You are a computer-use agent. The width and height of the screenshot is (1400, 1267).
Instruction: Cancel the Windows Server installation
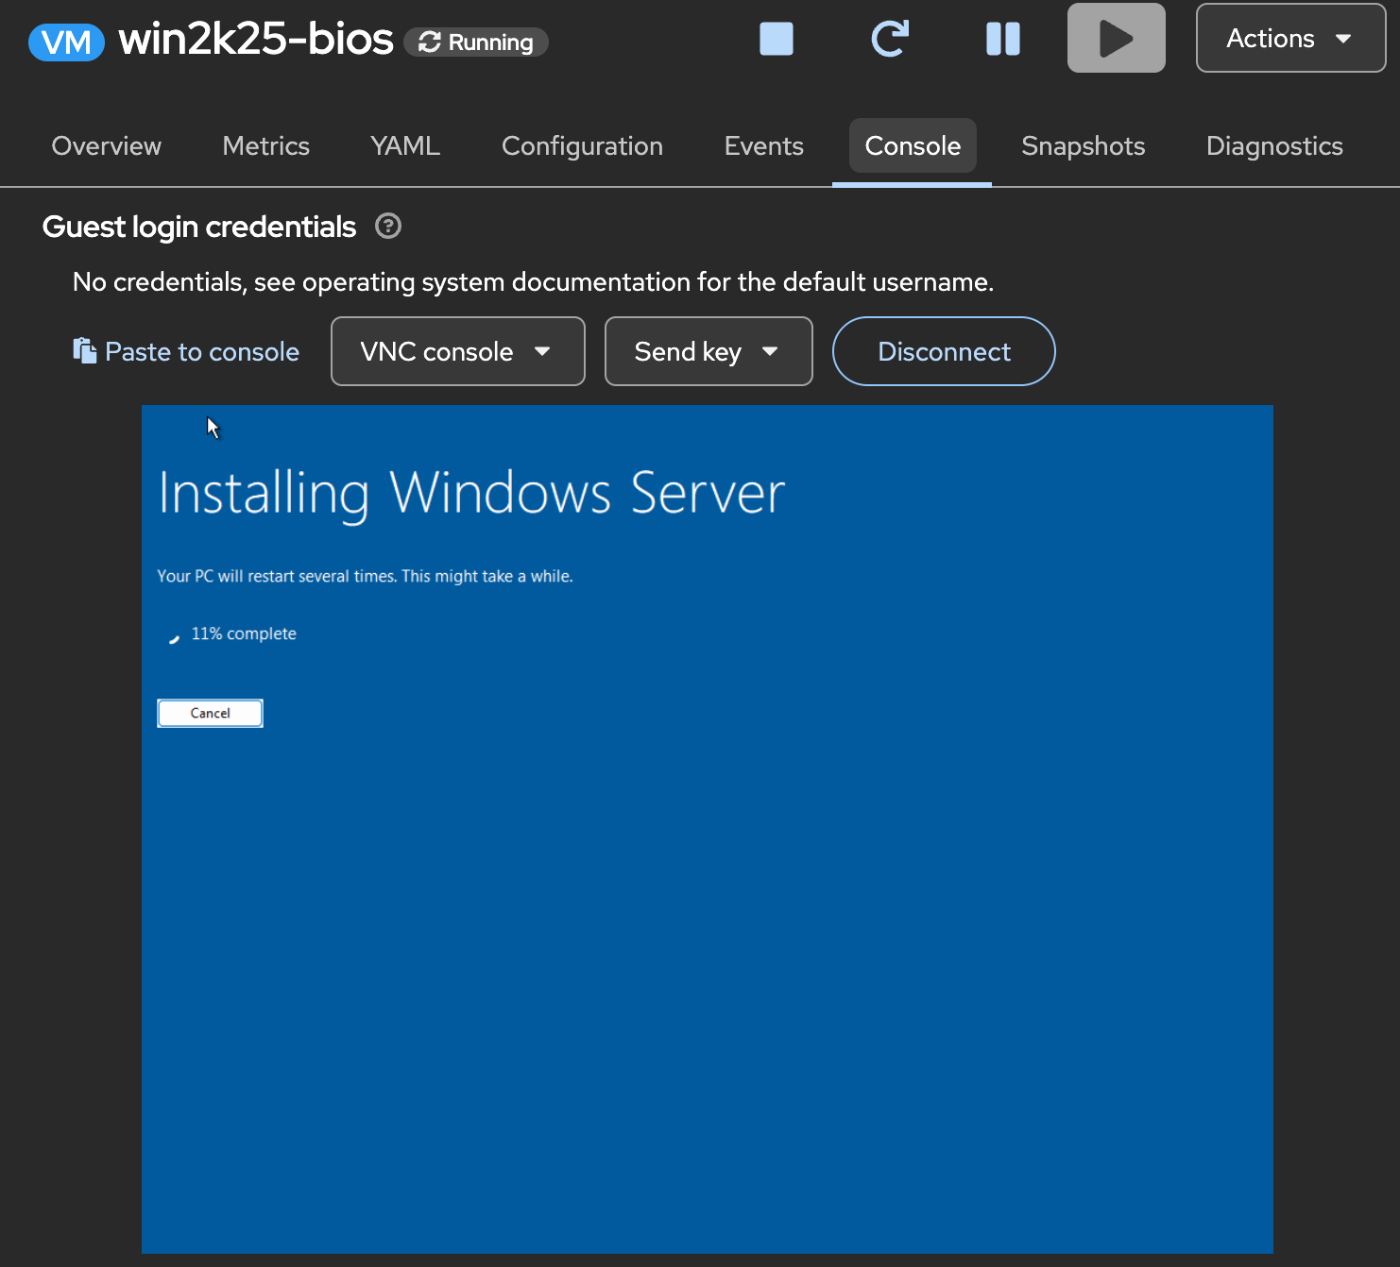point(209,712)
